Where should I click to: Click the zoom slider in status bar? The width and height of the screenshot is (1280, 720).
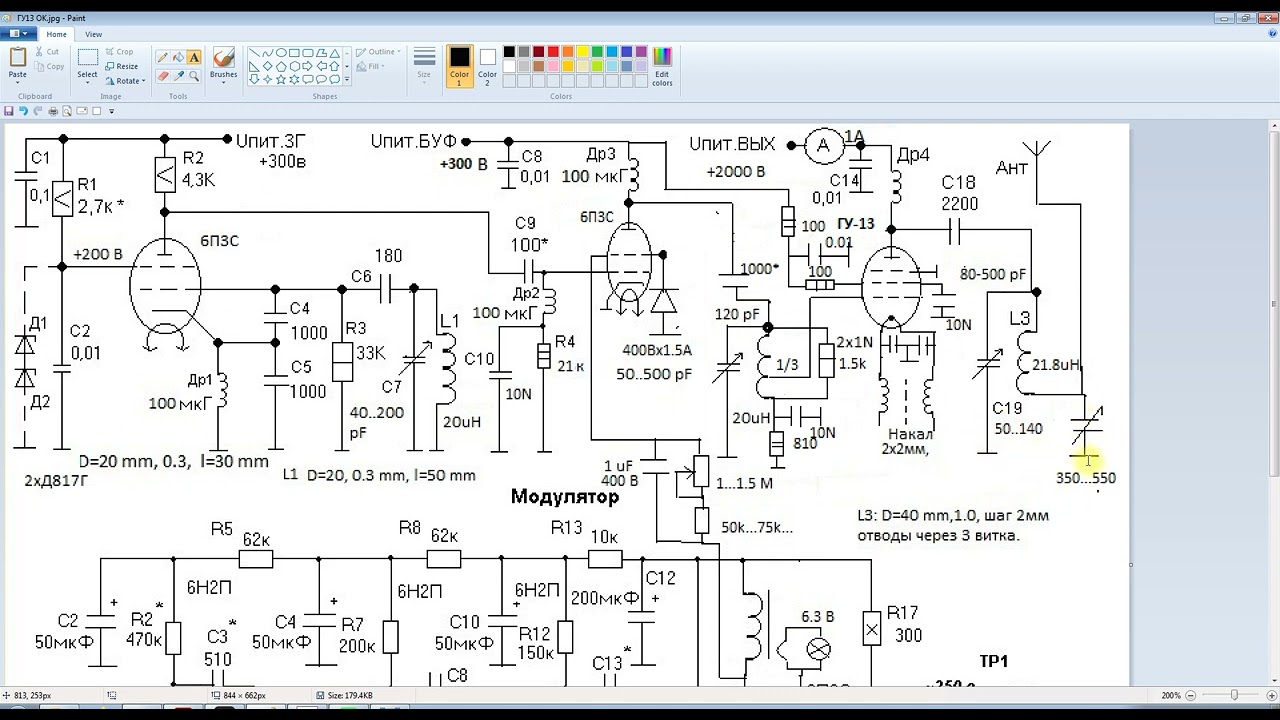pos(1234,695)
